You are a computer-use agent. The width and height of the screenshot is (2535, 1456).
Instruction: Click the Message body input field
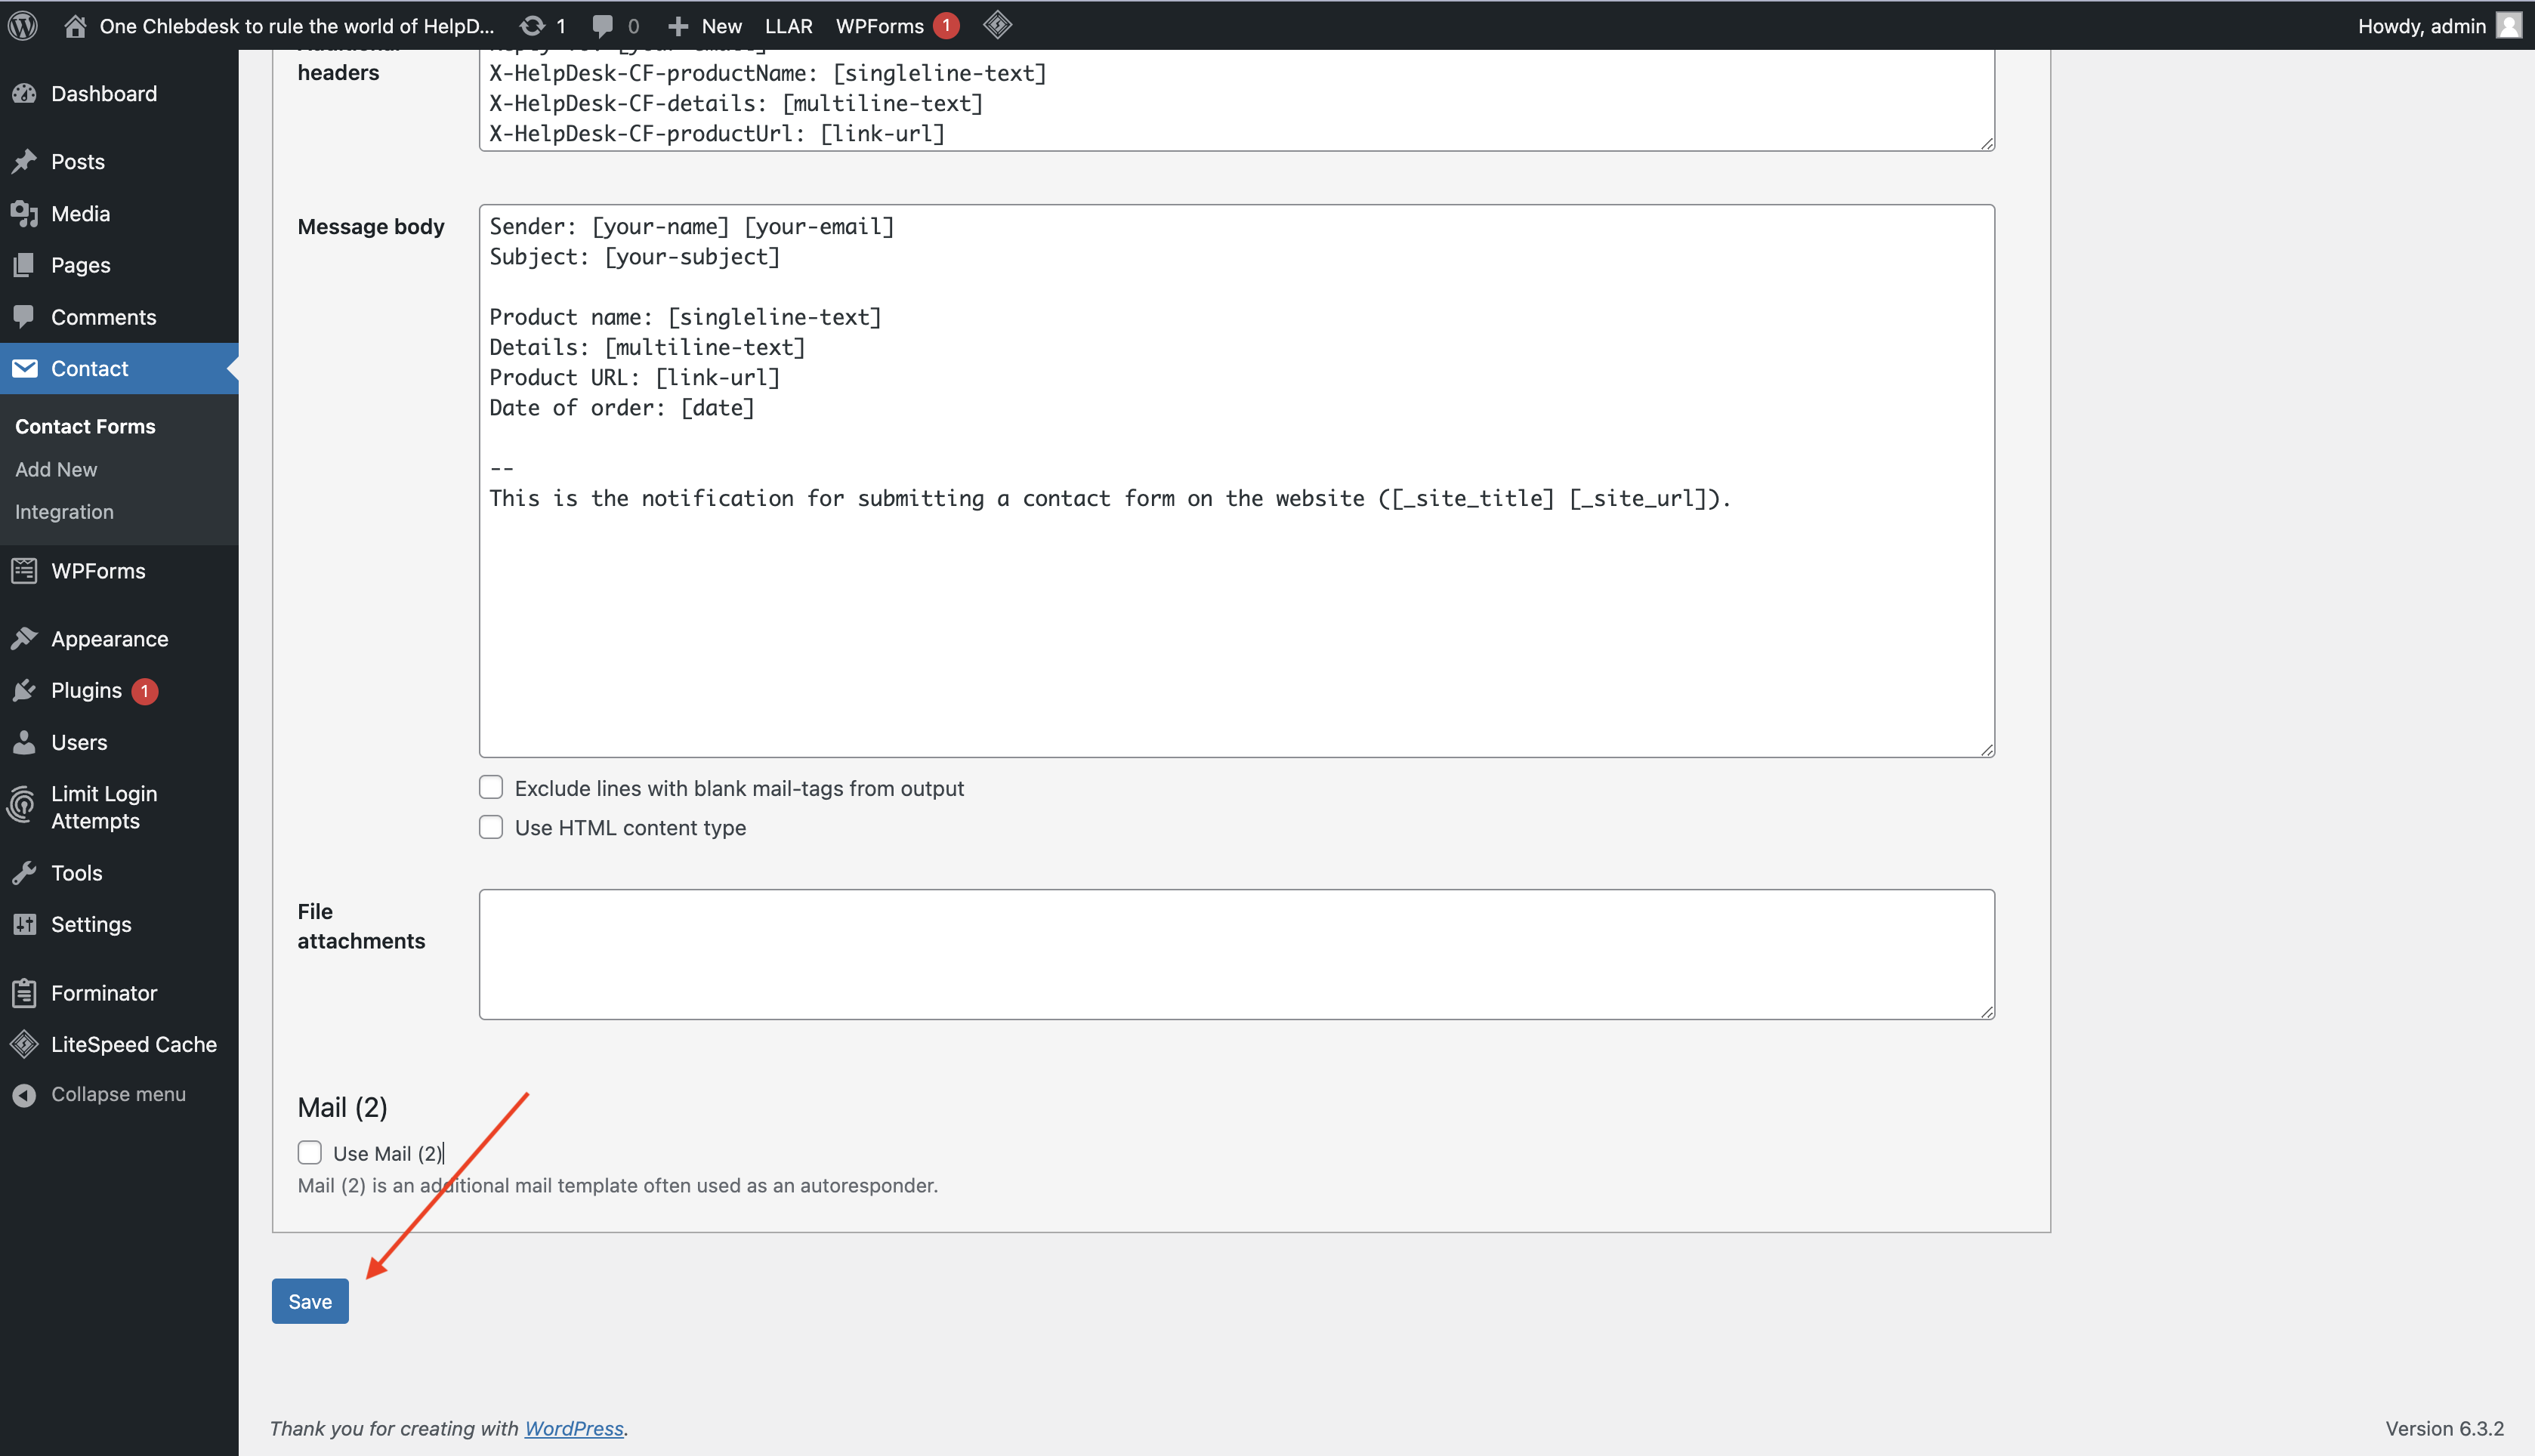click(1237, 479)
